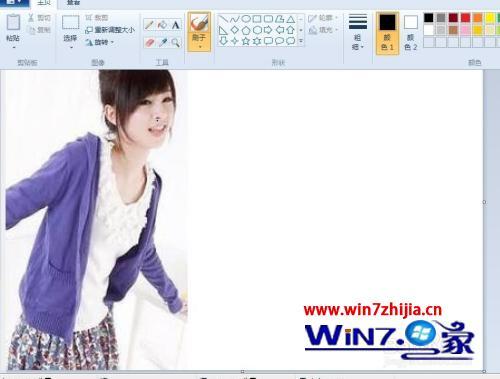Image resolution: width=500 pixels, height=379 pixels.
Task: Click the Select rectangle button
Action: coord(70,32)
